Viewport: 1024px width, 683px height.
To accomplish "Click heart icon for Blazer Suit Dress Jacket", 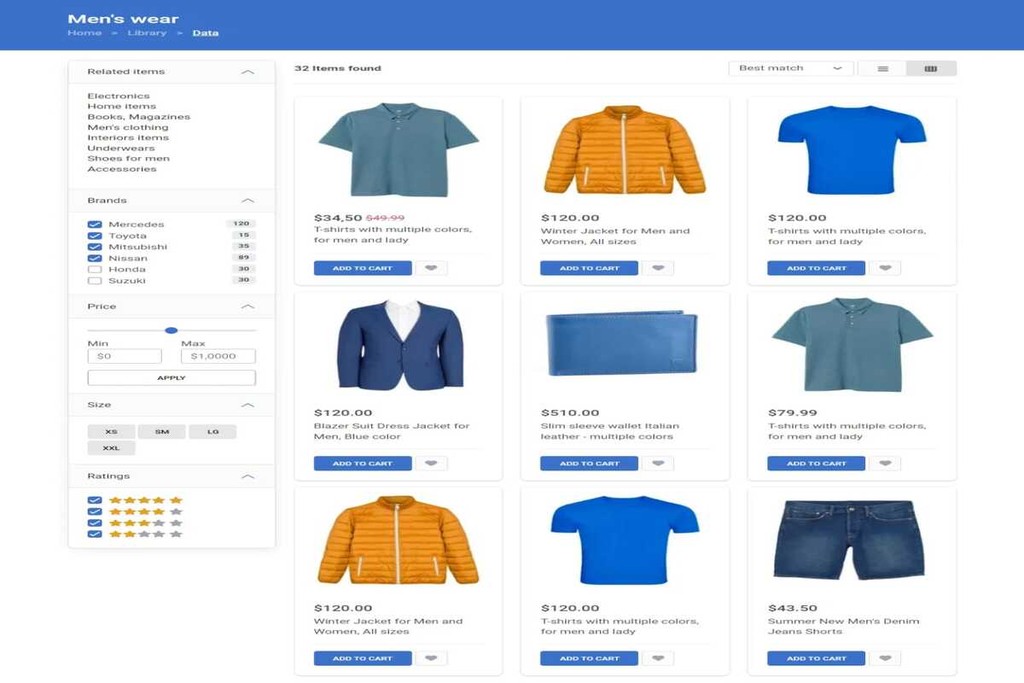I will coord(431,463).
